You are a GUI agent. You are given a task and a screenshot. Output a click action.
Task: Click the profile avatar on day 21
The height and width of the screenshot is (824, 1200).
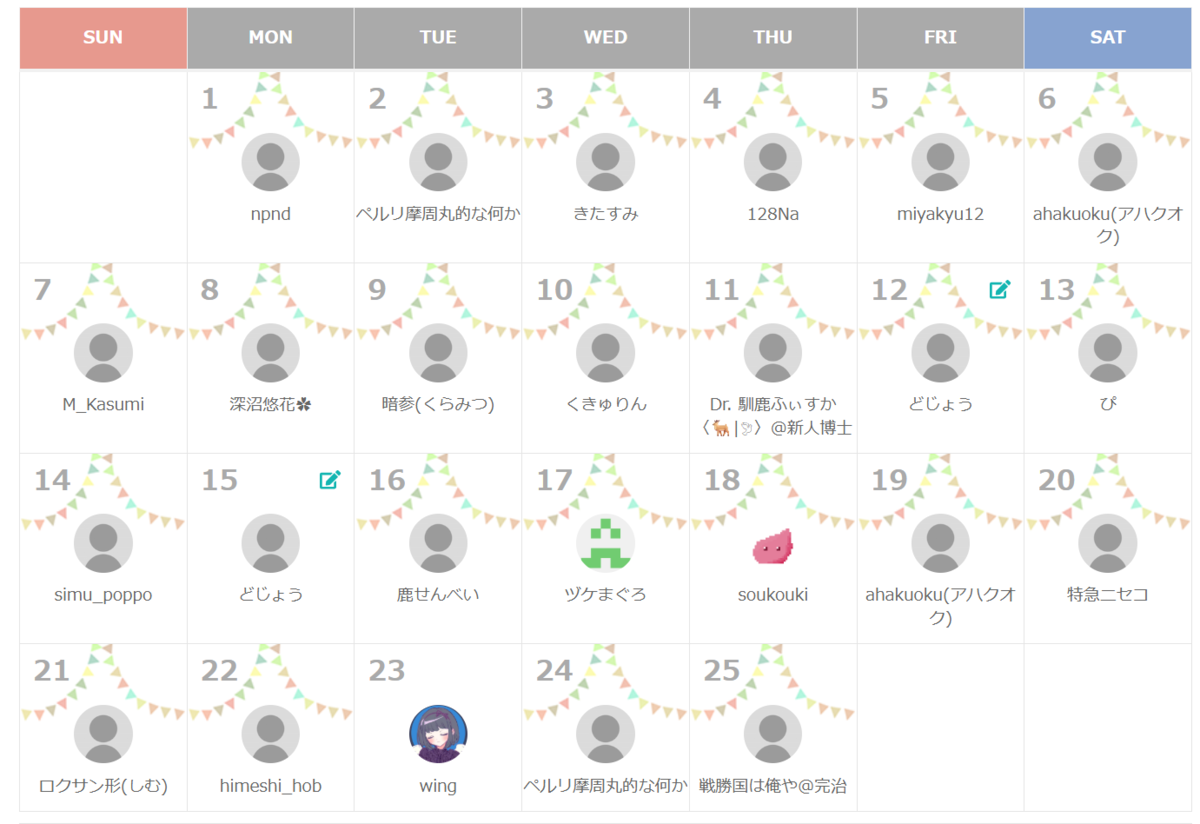coord(103,733)
